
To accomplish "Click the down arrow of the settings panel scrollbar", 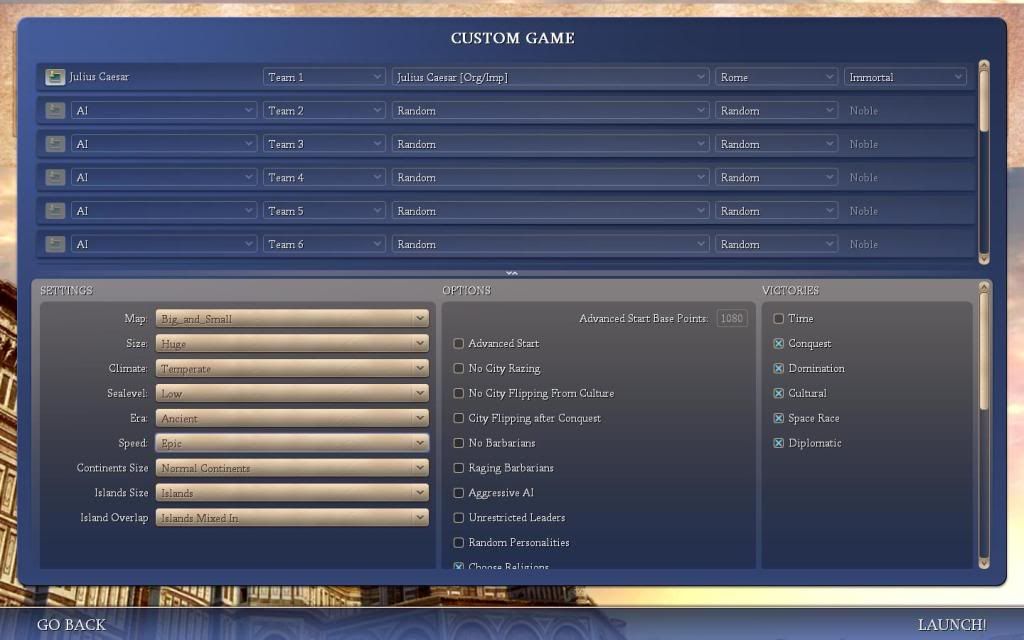I will [x=984, y=562].
